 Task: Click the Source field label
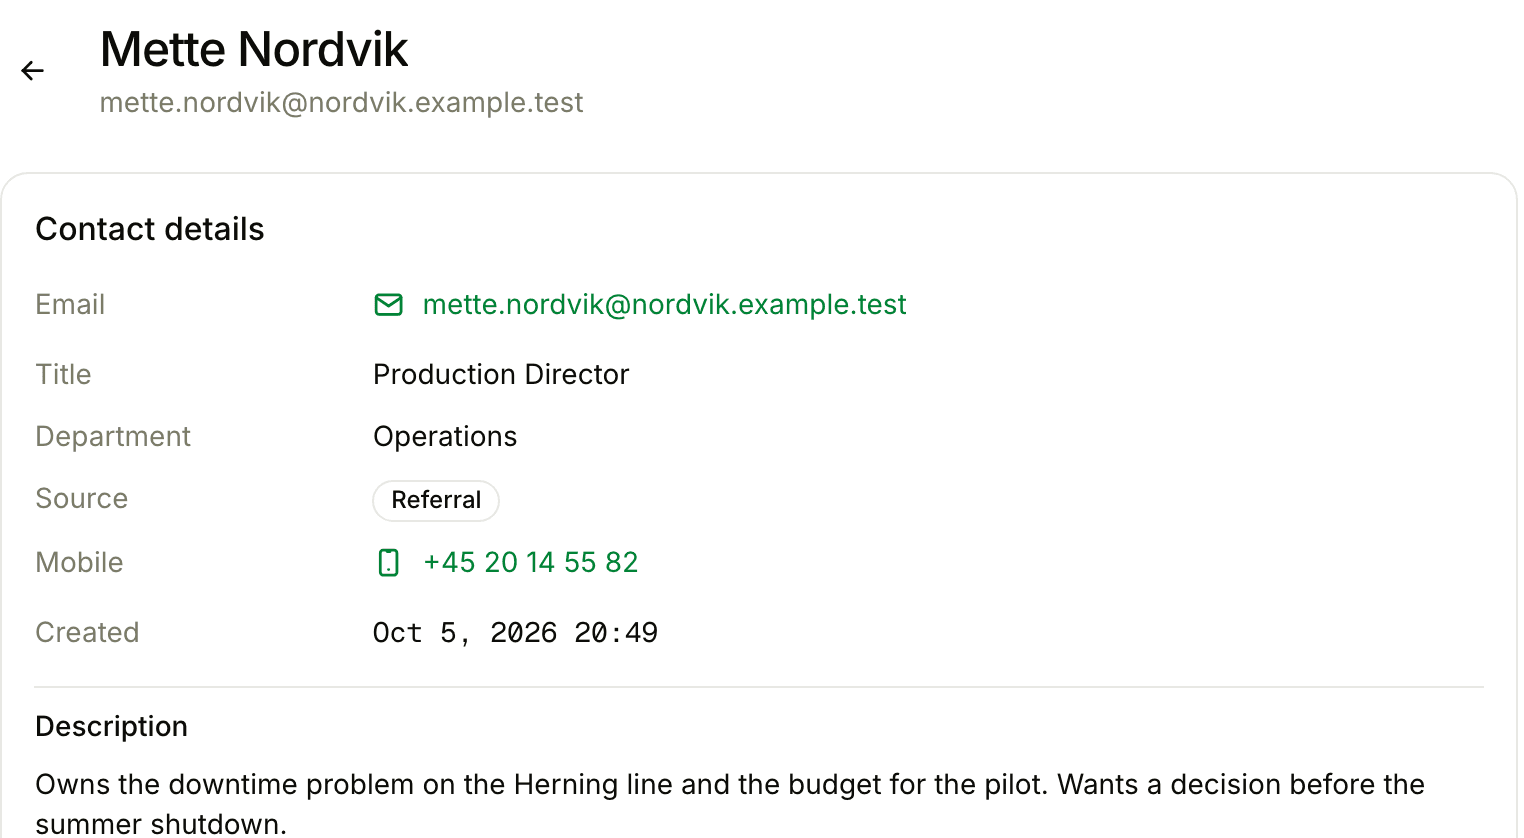(82, 499)
